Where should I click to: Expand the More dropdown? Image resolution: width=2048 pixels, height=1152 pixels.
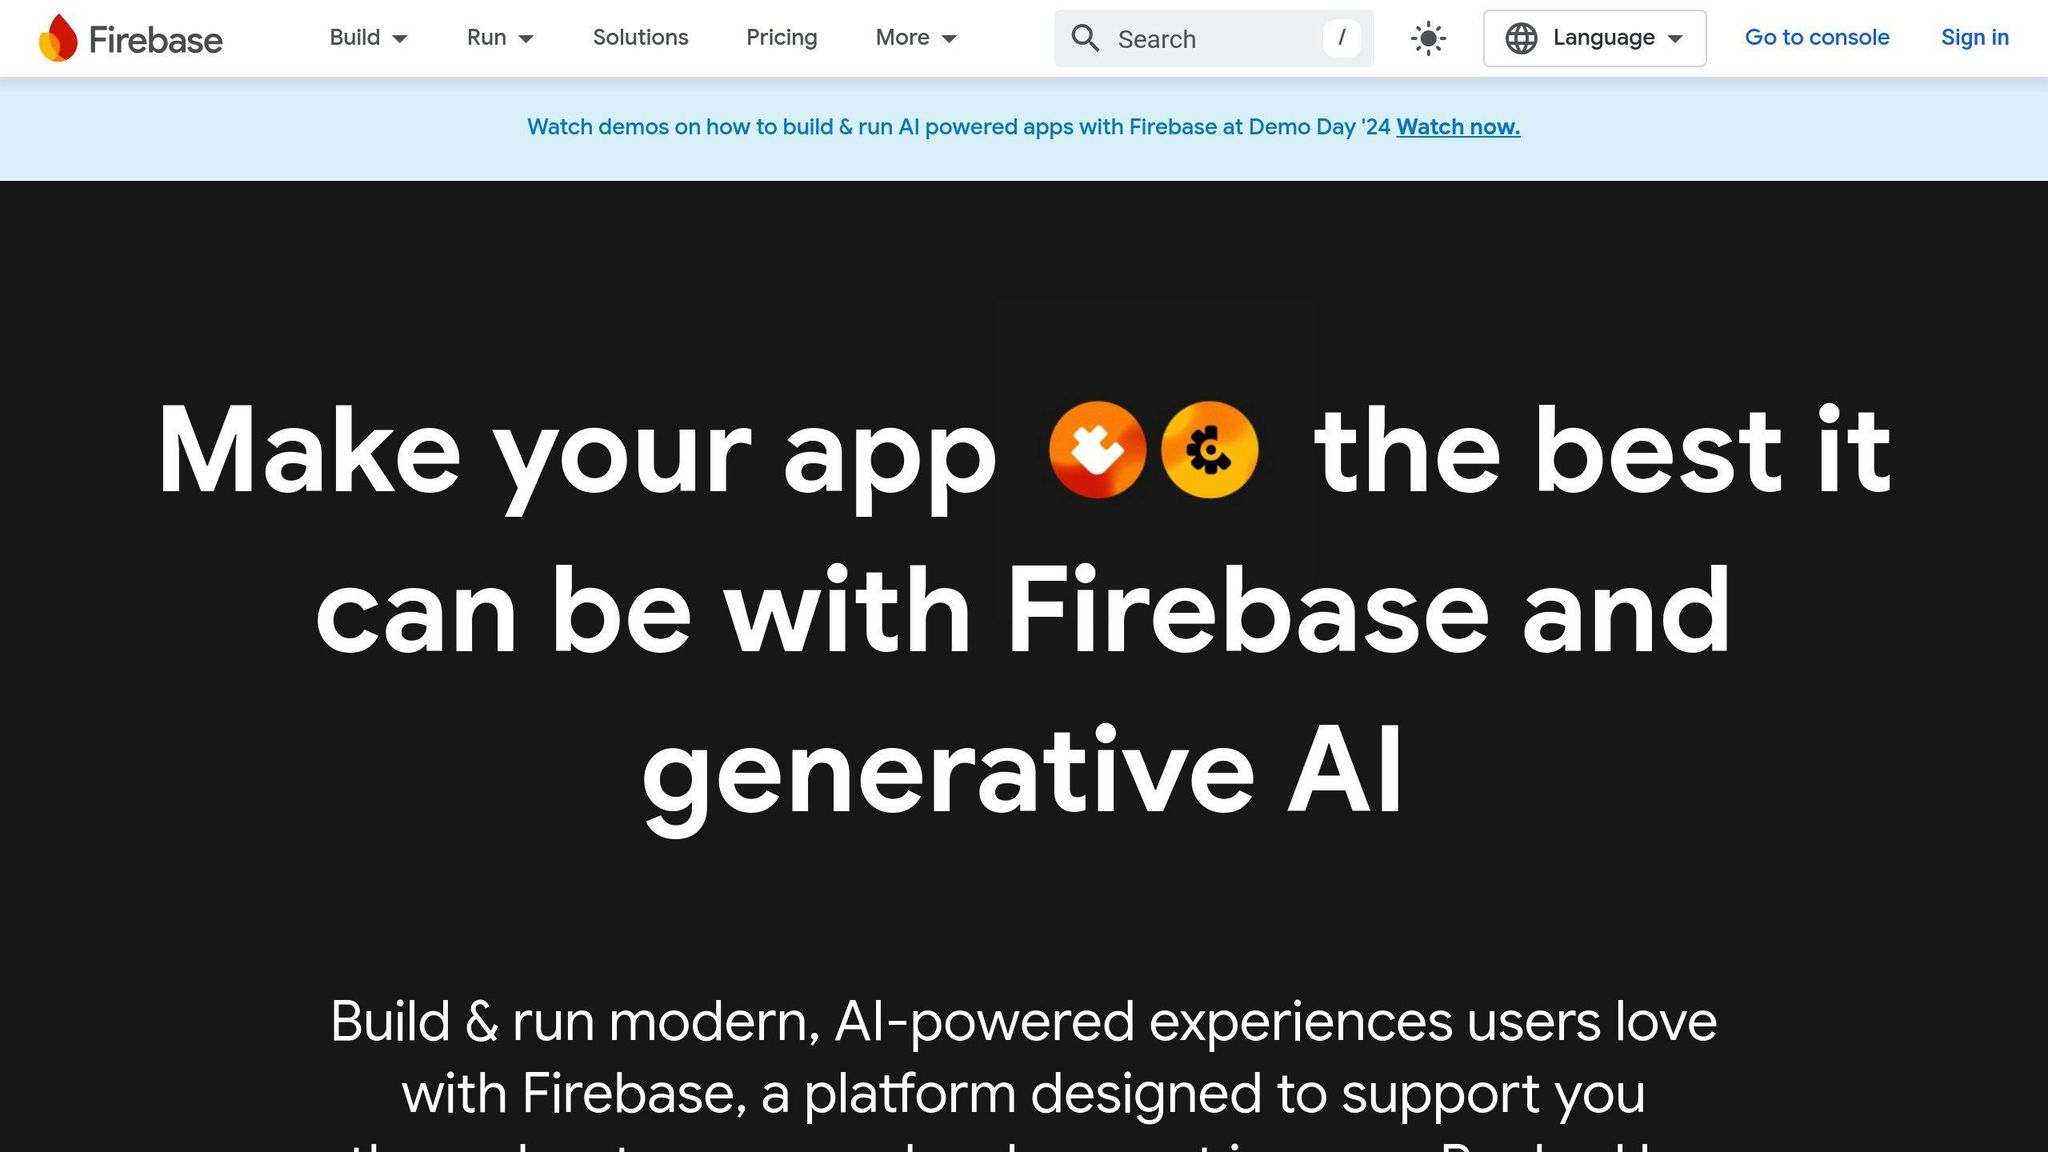[x=914, y=38]
